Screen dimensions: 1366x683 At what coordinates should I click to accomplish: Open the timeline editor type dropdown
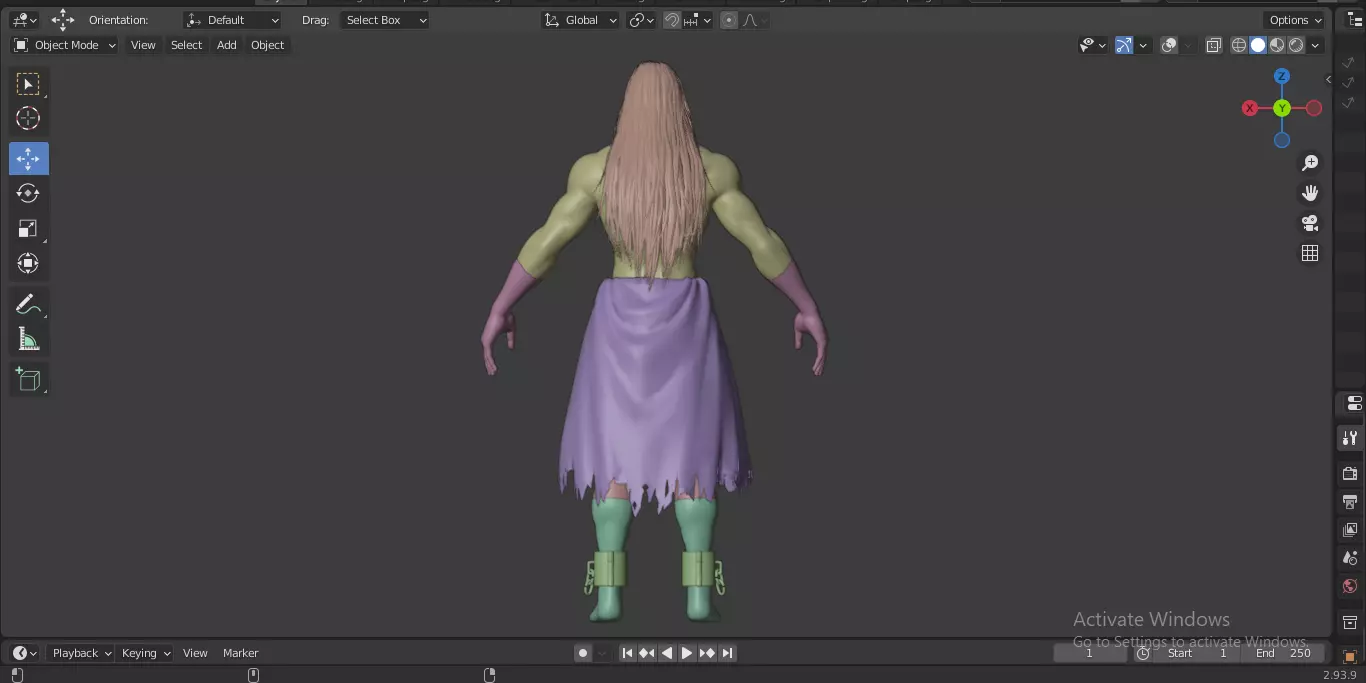[25, 653]
